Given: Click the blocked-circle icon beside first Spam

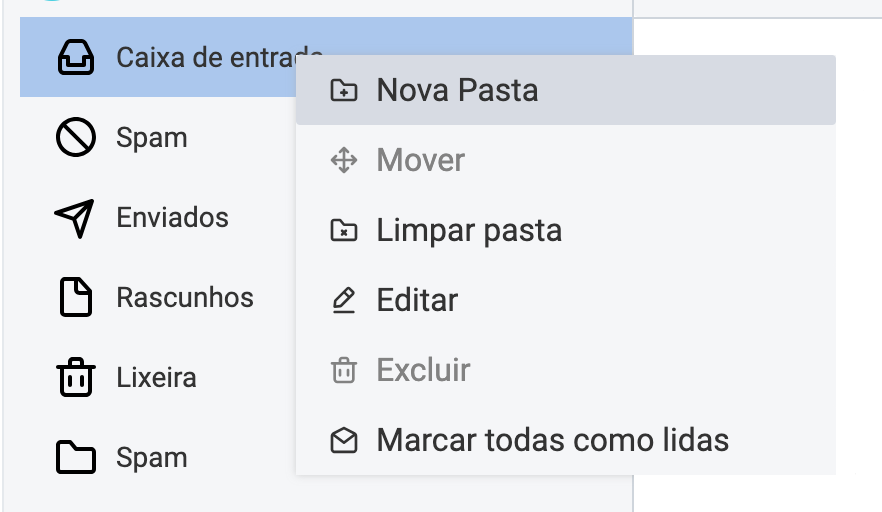Looking at the screenshot, I should pos(75,138).
